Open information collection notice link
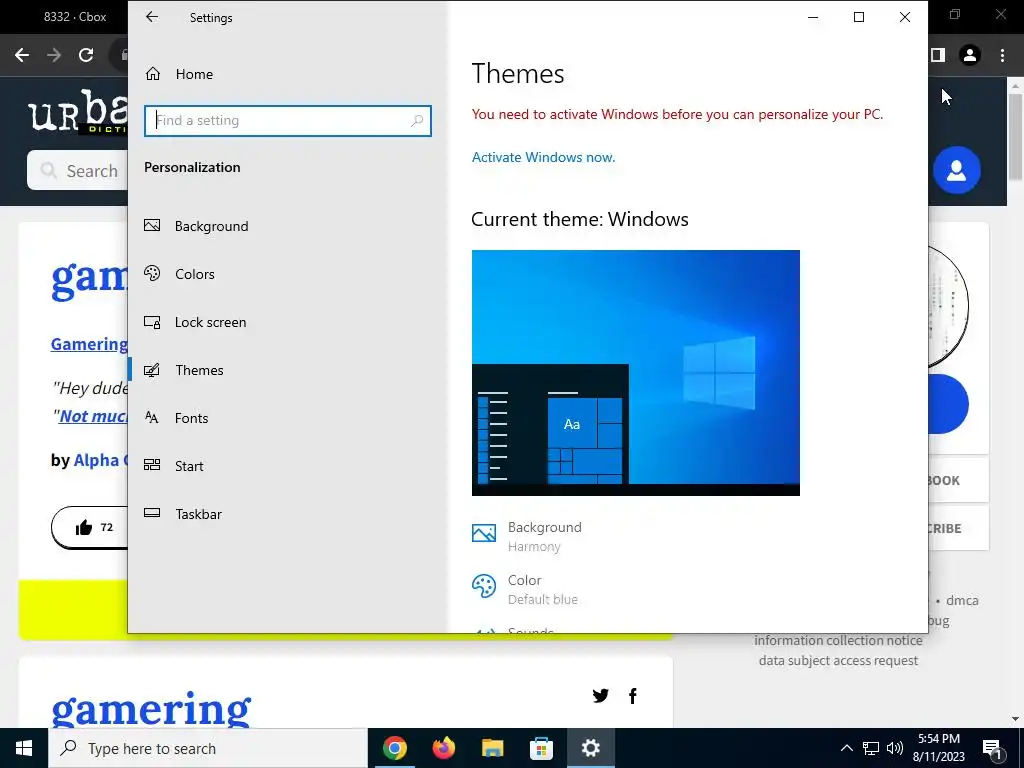The image size is (1024, 768). tap(838, 641)
